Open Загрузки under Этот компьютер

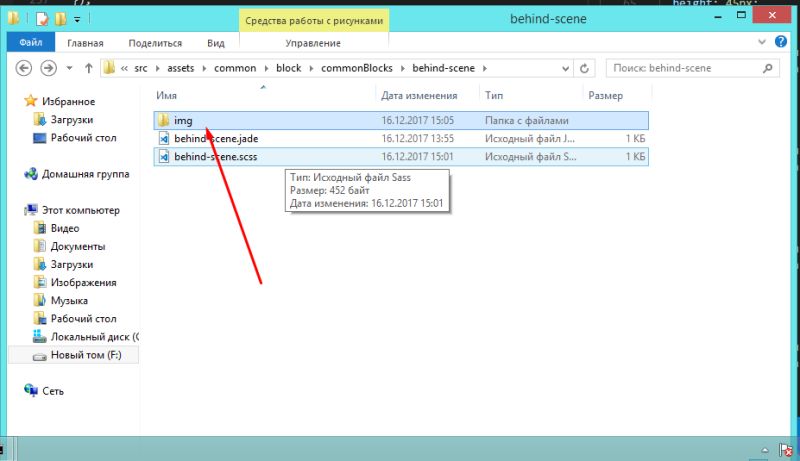click(71, 265)
